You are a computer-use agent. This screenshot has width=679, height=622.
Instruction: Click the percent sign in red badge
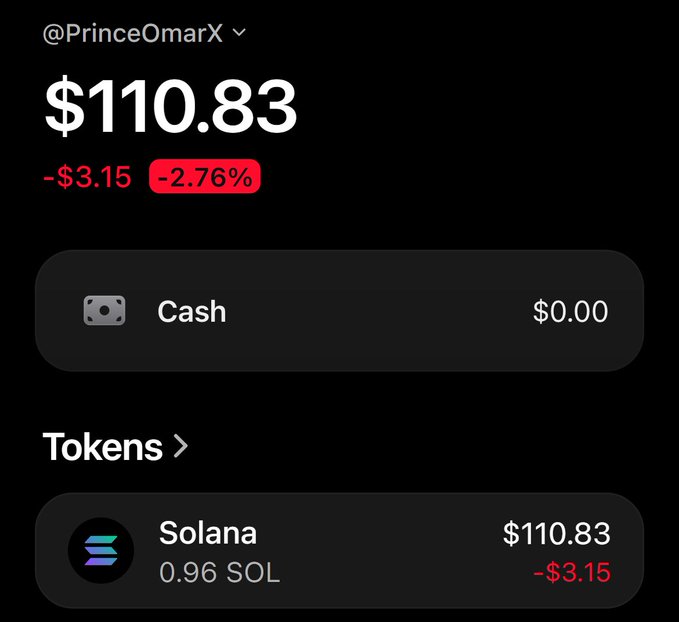coord(241,178)
